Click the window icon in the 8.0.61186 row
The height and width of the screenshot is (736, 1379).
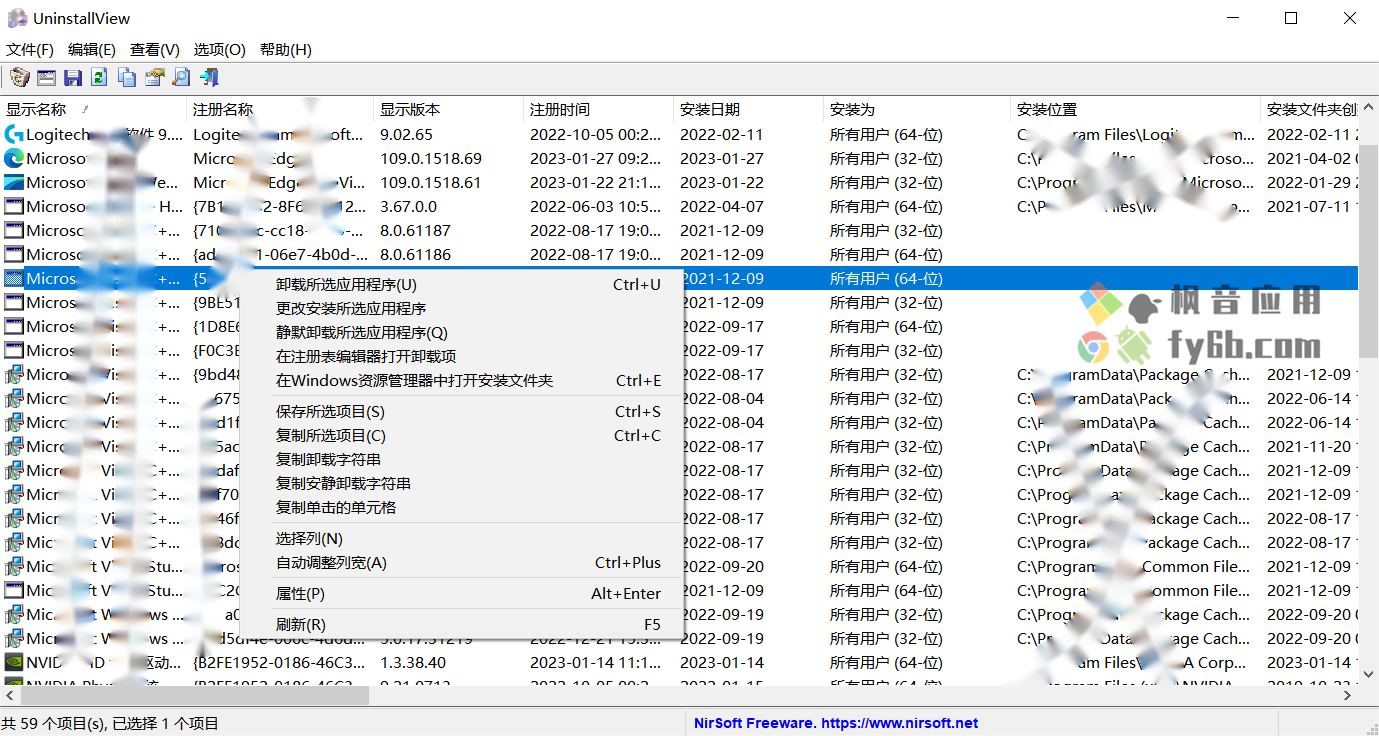tap(14, 254)
